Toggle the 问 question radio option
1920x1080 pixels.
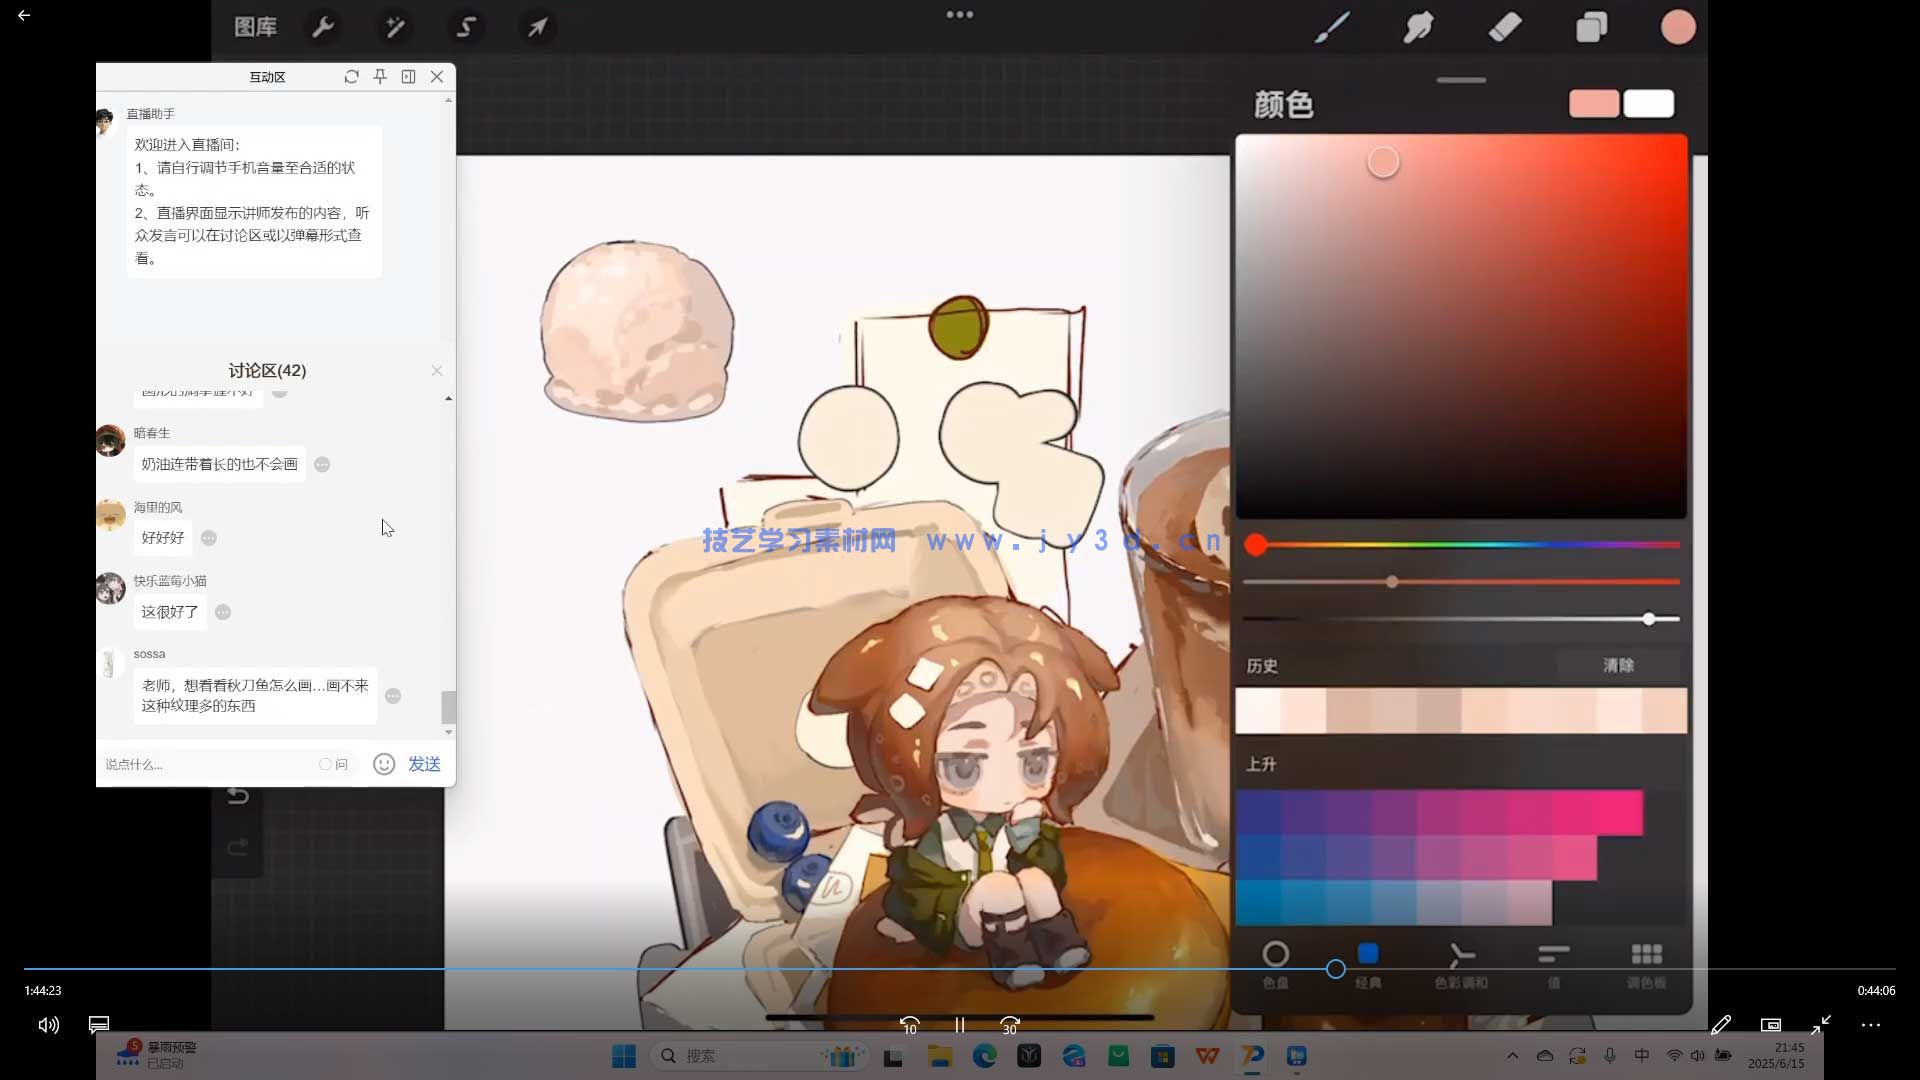tap(326, 764)
